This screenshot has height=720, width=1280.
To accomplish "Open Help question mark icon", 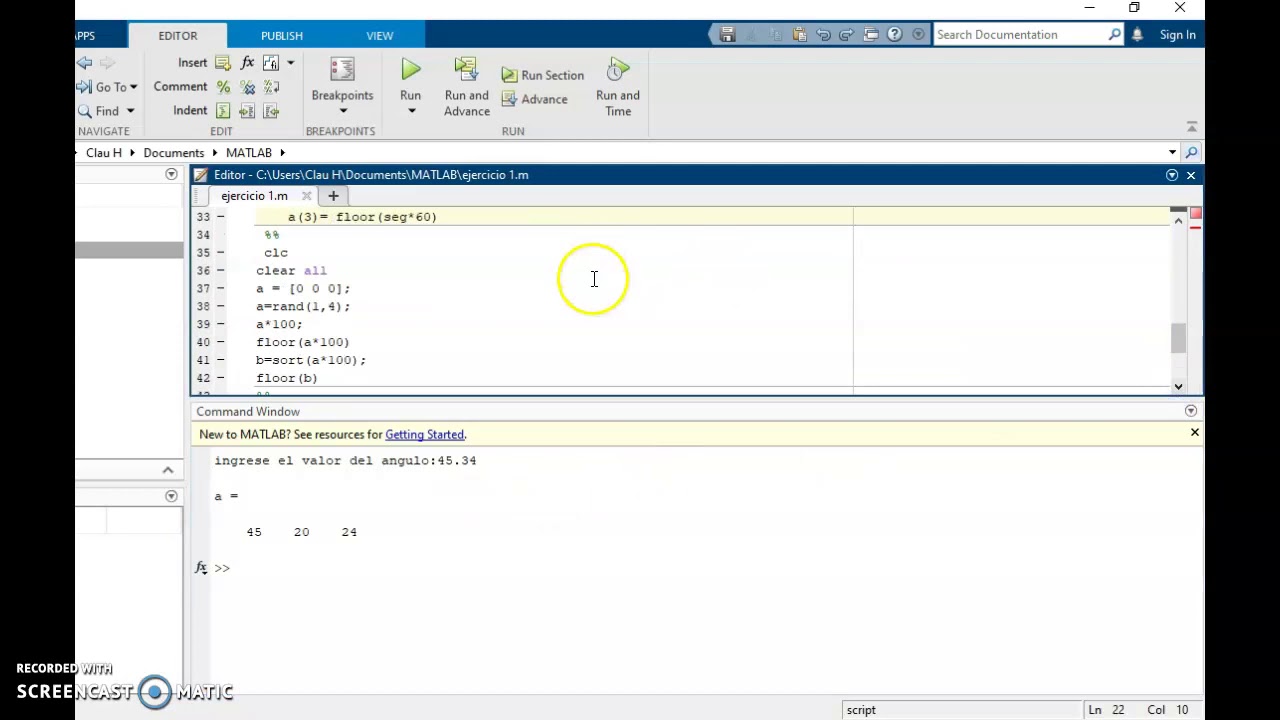I will point(895,35).
